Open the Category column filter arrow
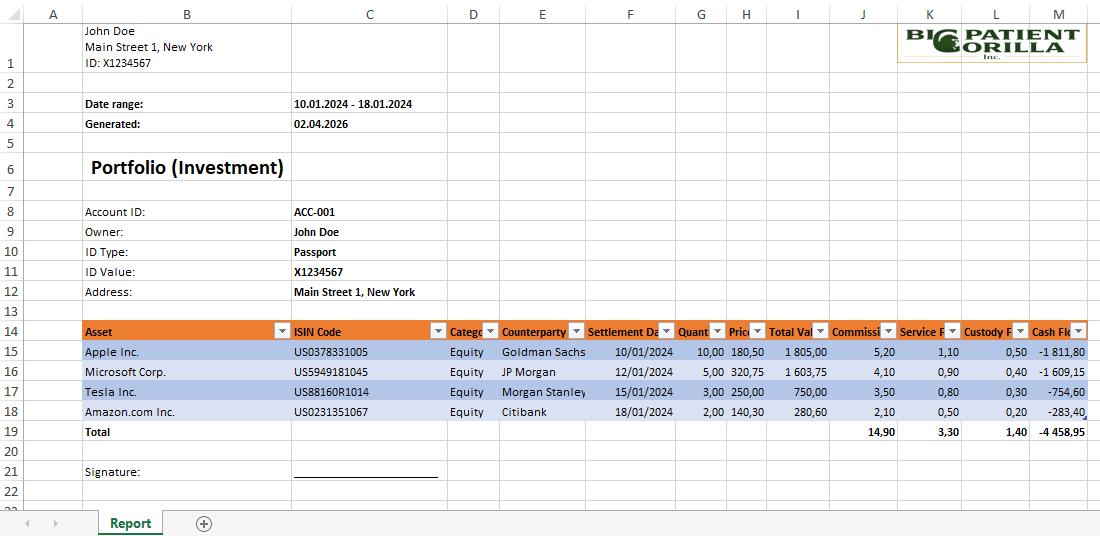The image size is (1100, 536). click(490, 332)
